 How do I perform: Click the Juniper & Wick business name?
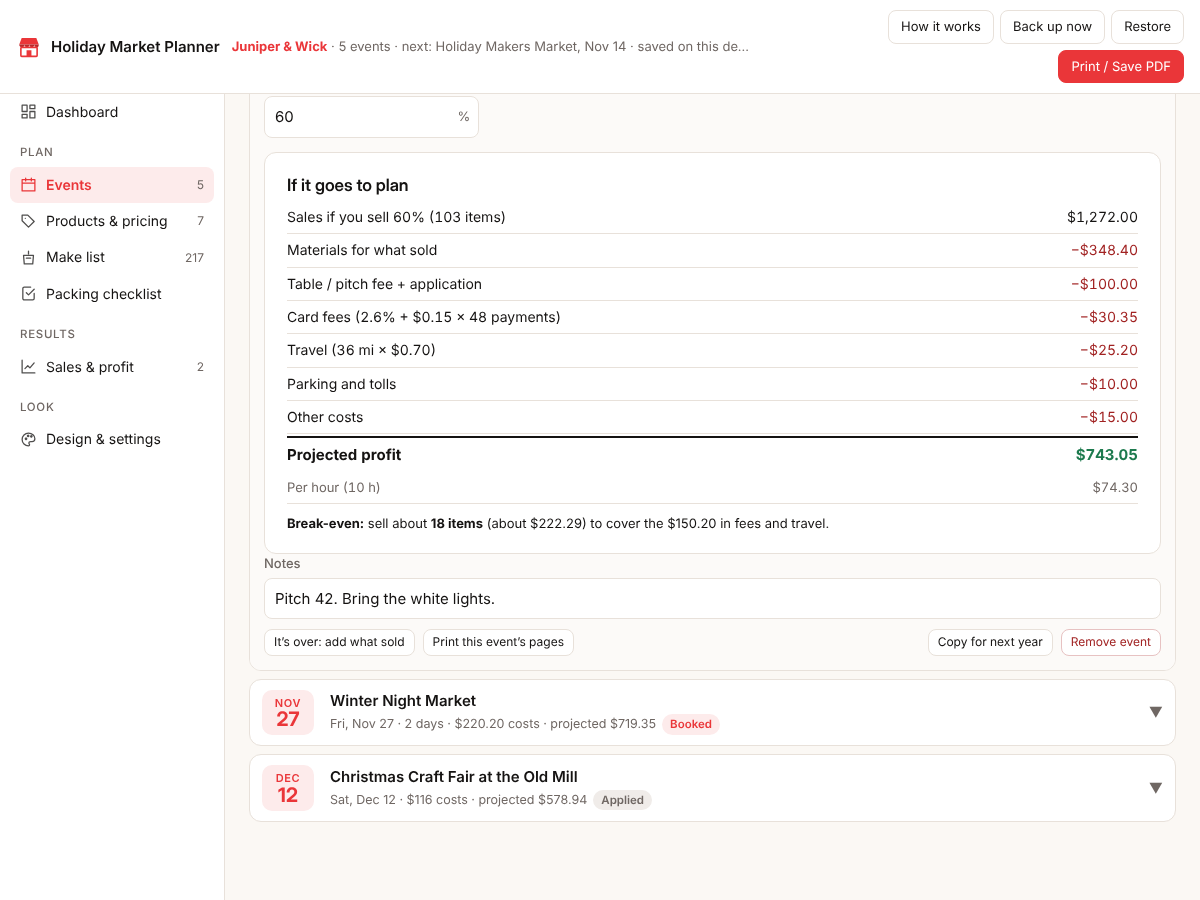(280, 47)
